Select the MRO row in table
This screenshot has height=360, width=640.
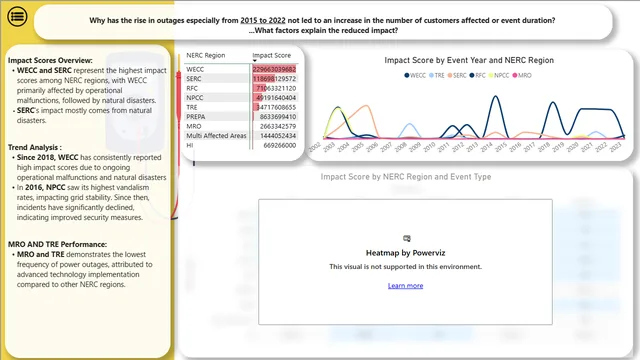click(x=241, y=126)
